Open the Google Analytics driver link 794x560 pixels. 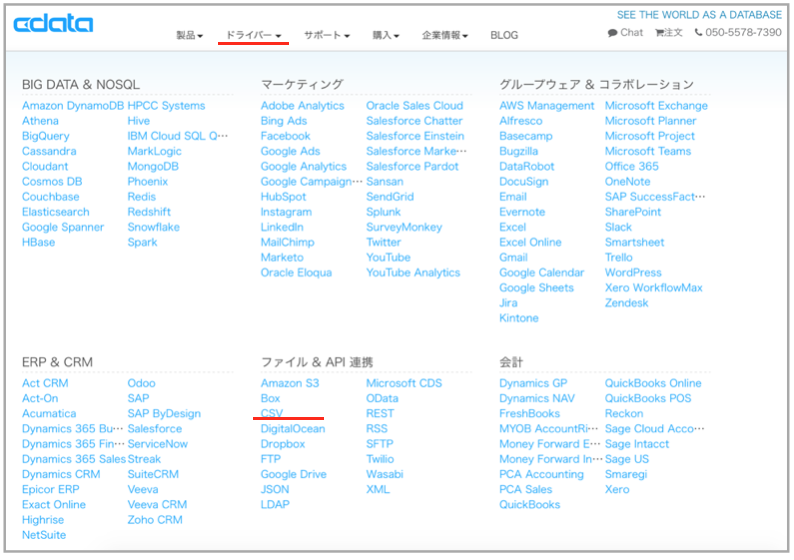(303, 166)
